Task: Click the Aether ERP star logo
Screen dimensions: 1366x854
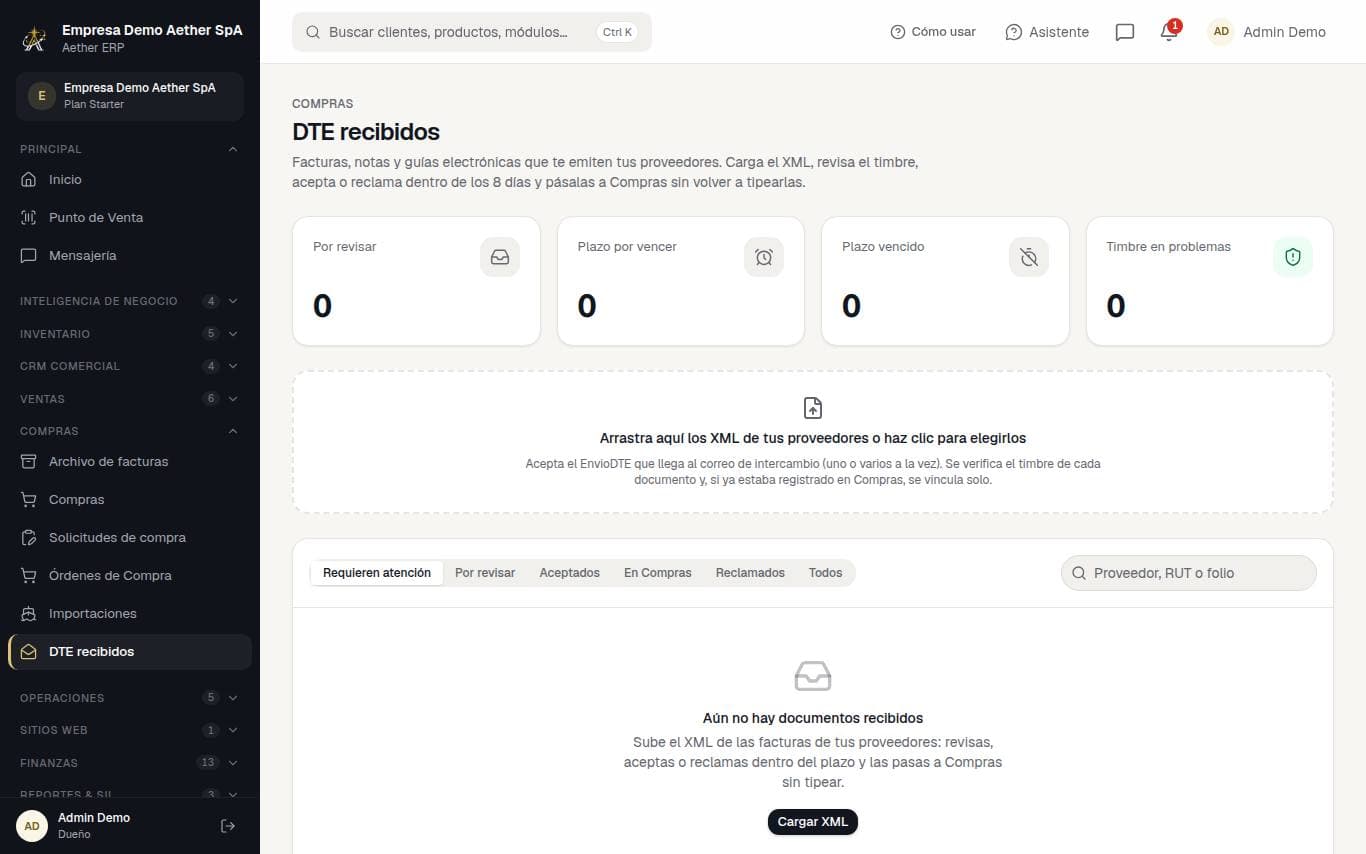Action: pyautogui.click(x=34, y=38)
